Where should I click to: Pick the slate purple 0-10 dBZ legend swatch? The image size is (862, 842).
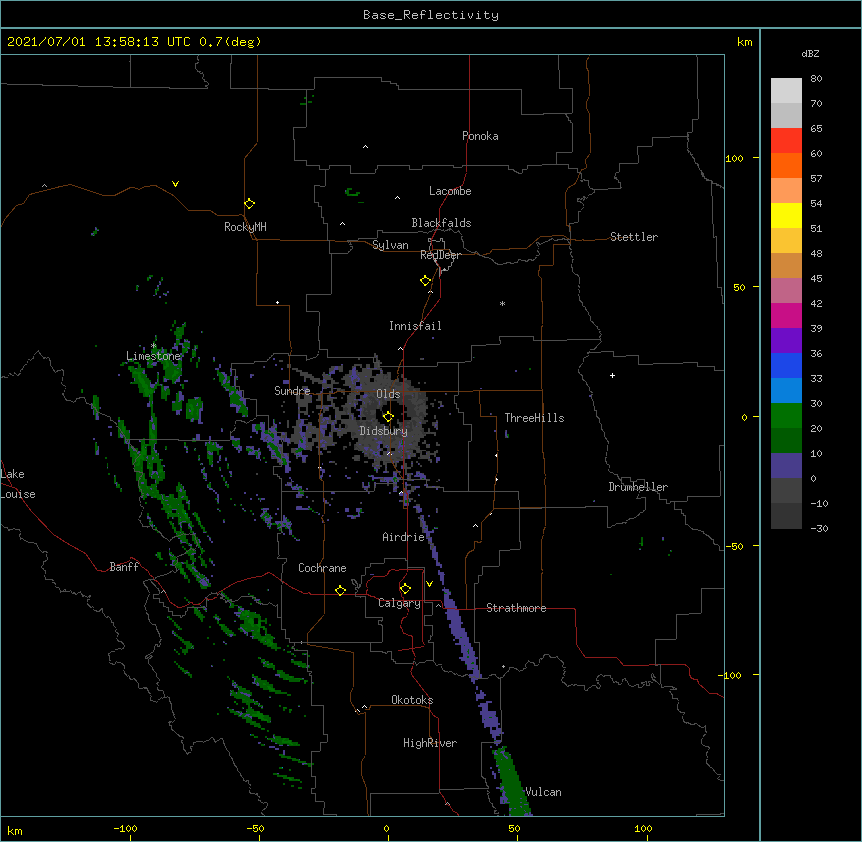pyautogui.click(x=786, y=466)
